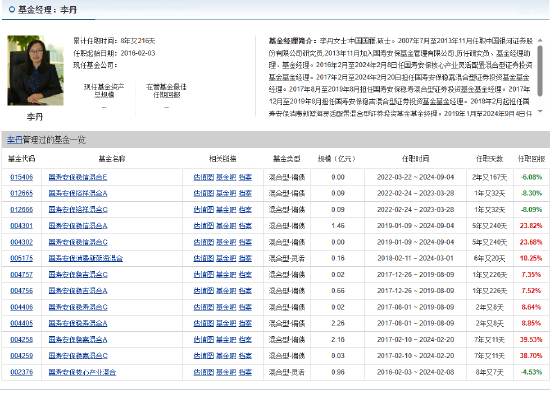Click the 任职天数 column header
This screenshot has height=394, width=550.
(x=490, y=159)
